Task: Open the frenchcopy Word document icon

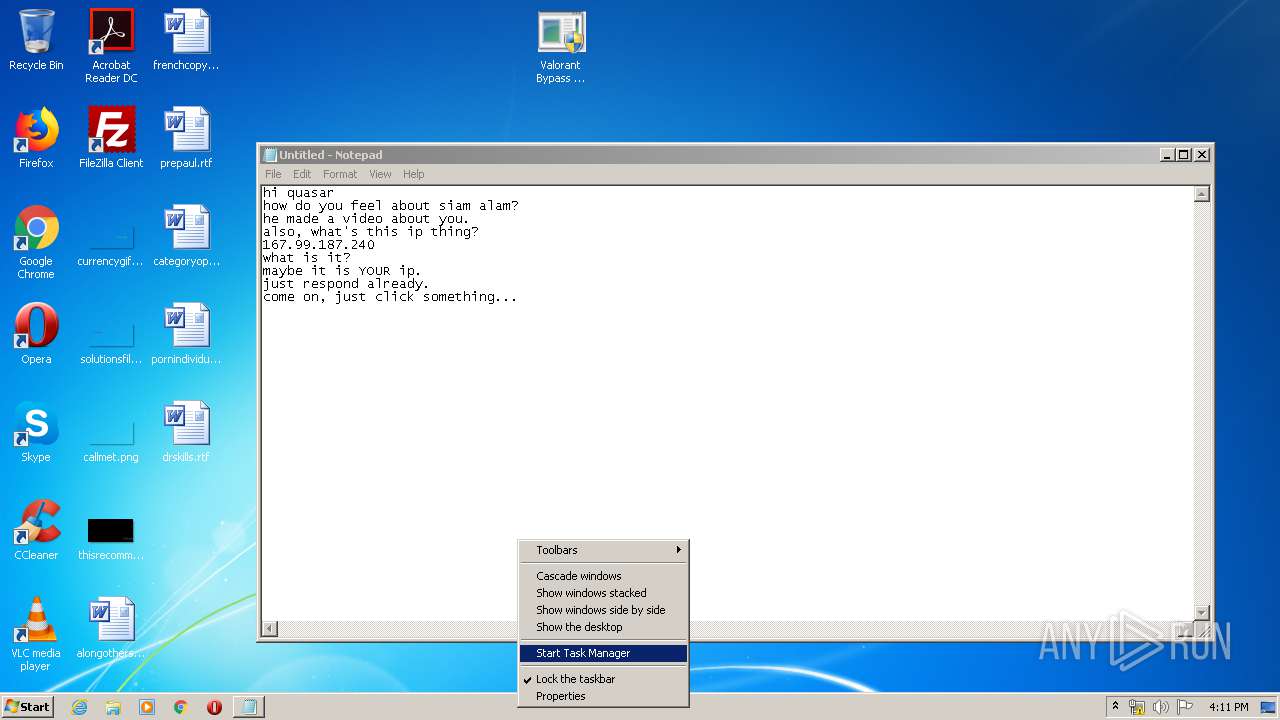Action: coord(186,40)
